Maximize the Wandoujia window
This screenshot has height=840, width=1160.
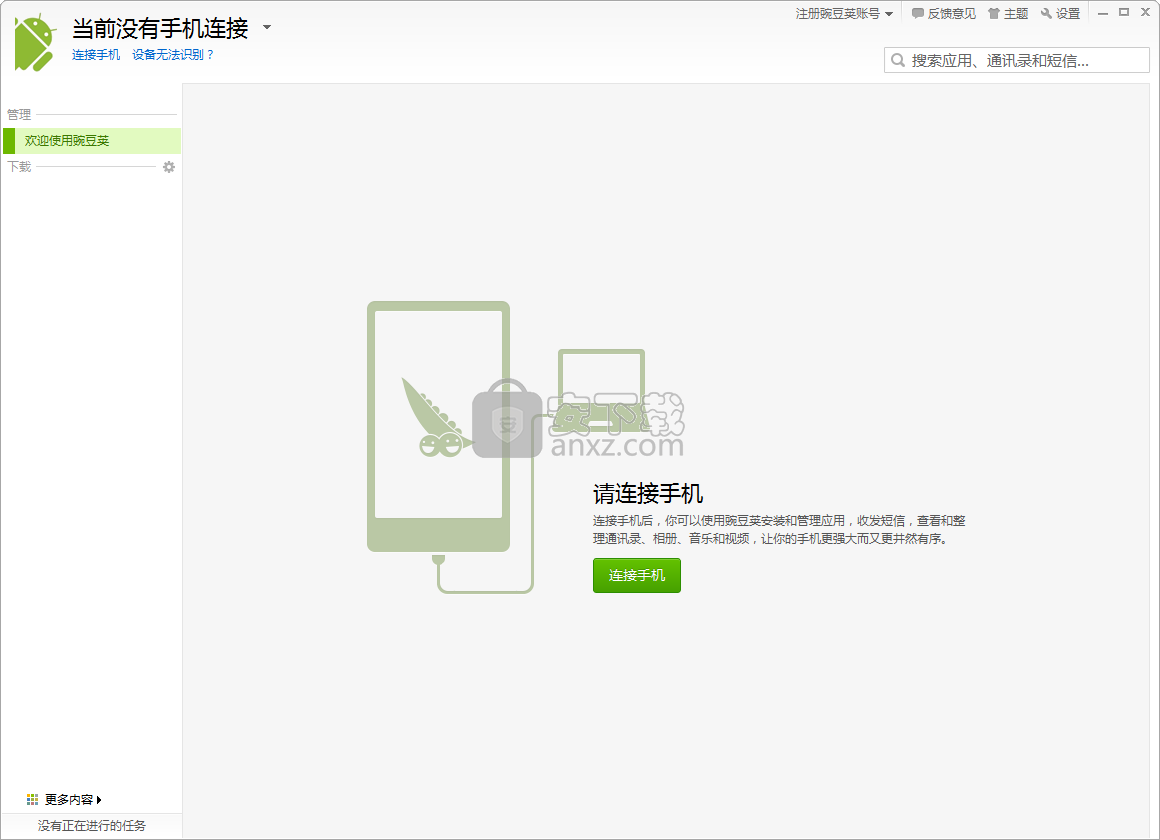pos(1124,13)
